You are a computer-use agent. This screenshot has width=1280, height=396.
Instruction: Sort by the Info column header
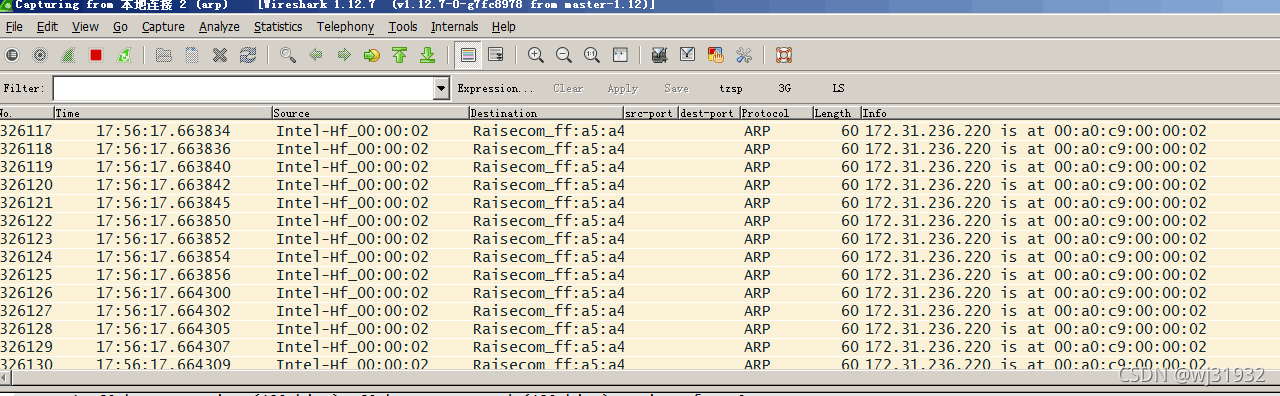coord(1070,113)
